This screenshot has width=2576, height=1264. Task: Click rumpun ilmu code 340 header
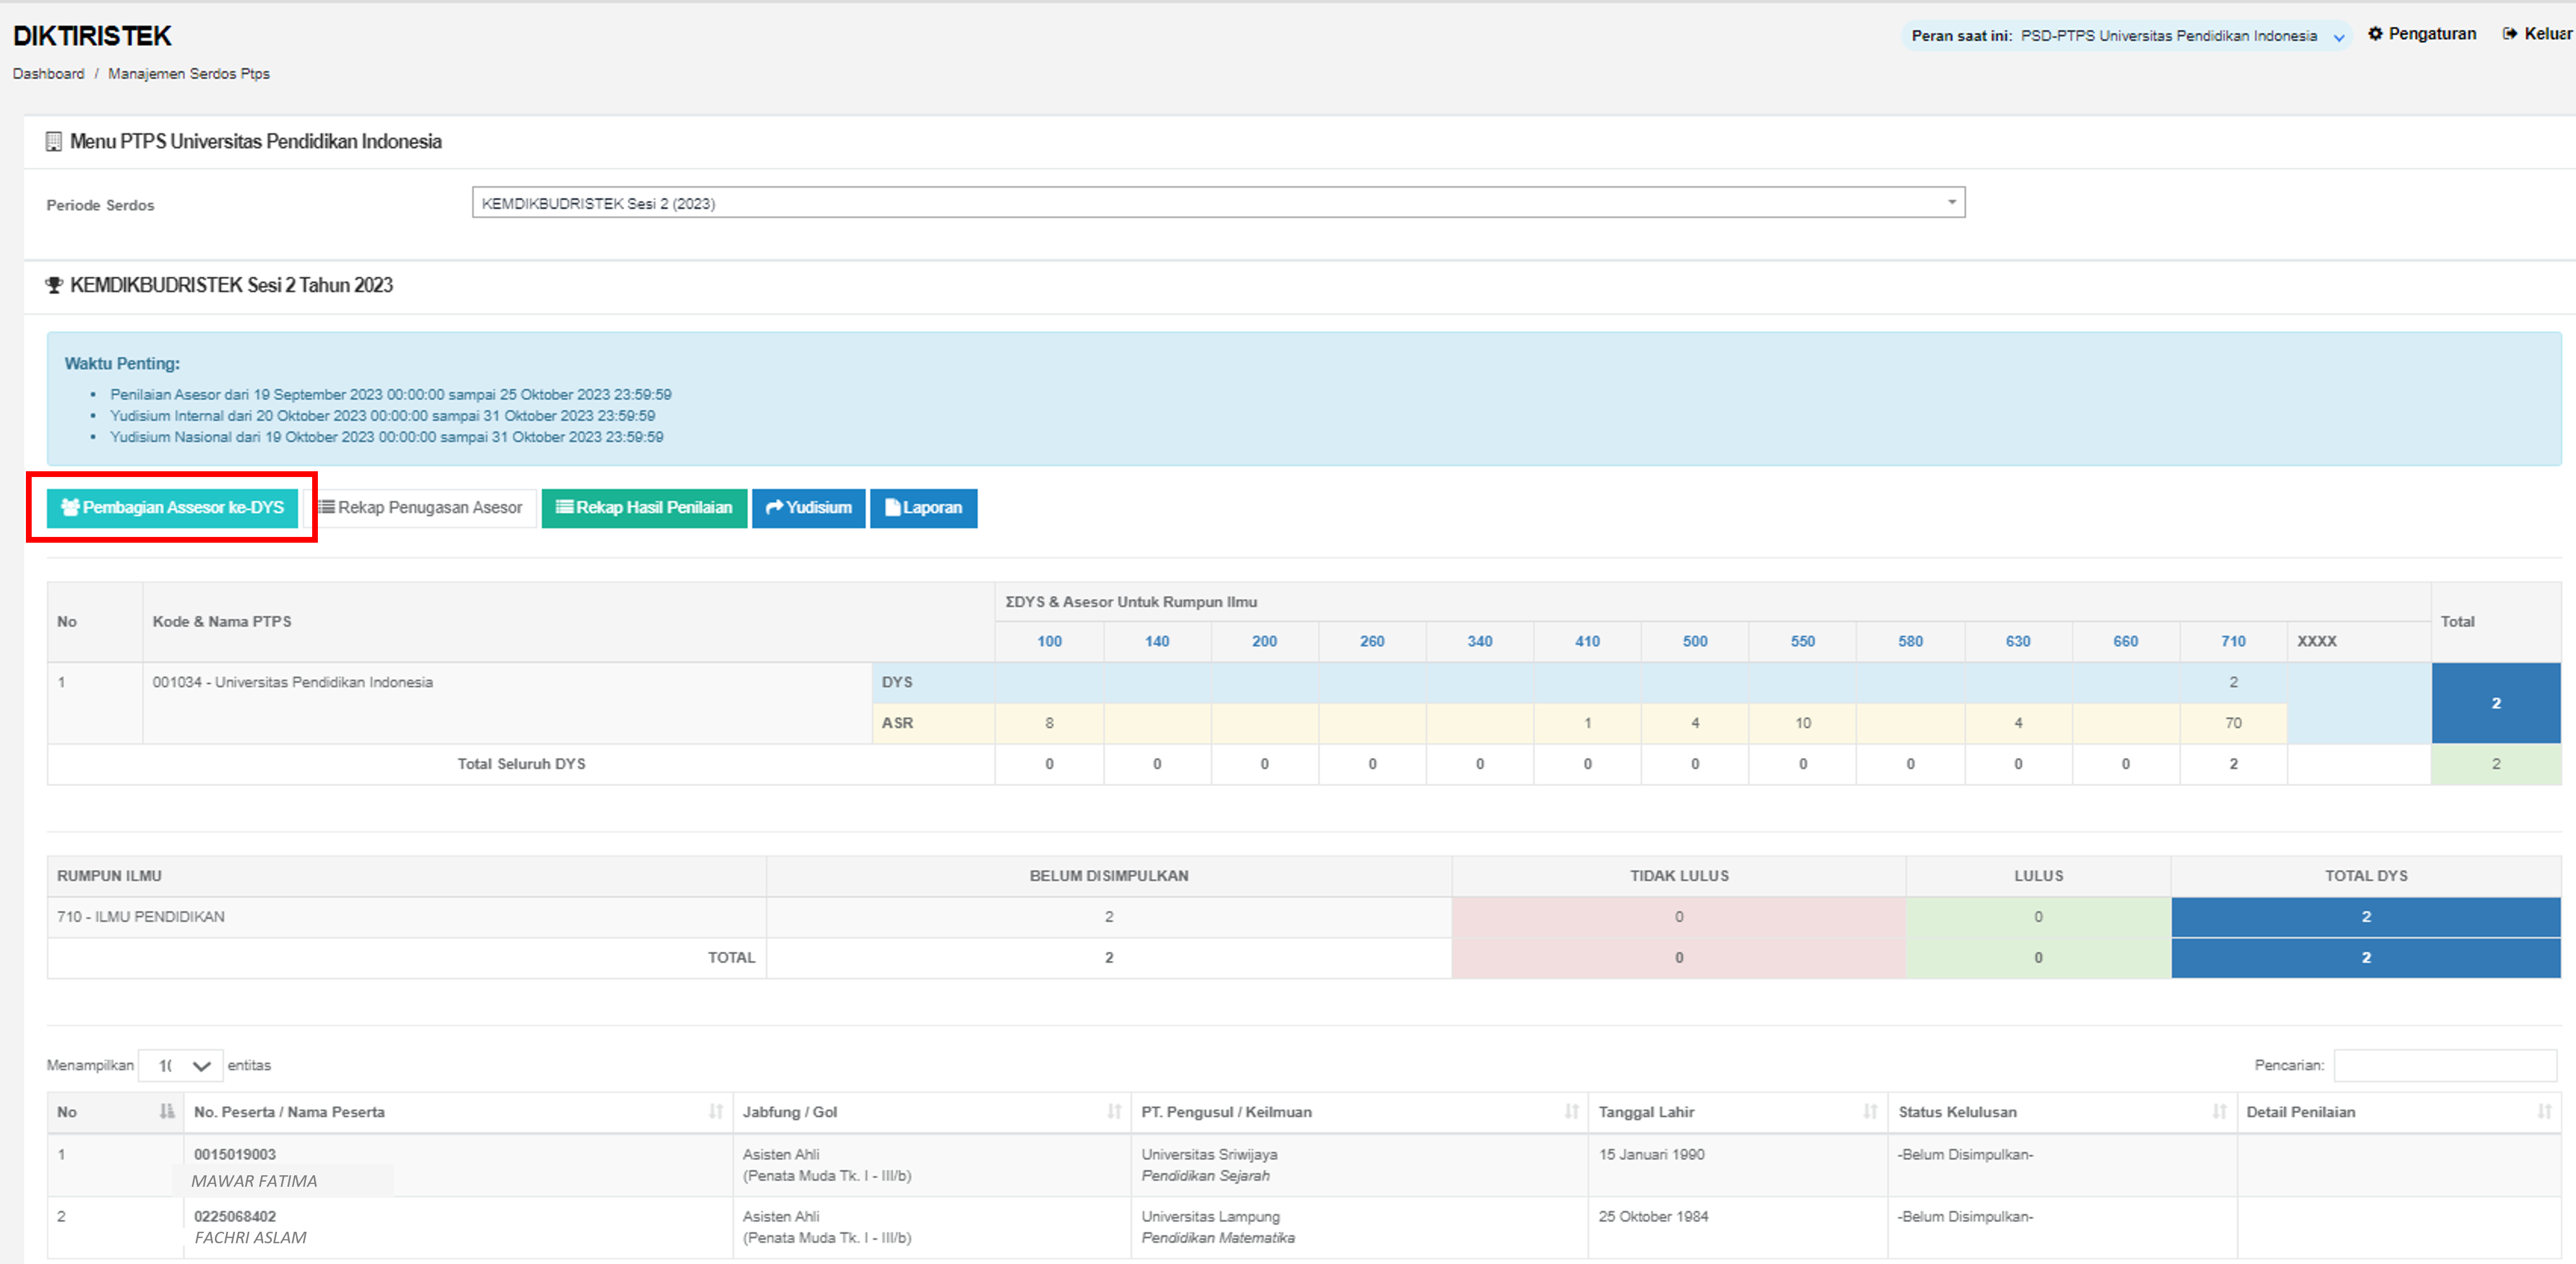[1480, 641]
